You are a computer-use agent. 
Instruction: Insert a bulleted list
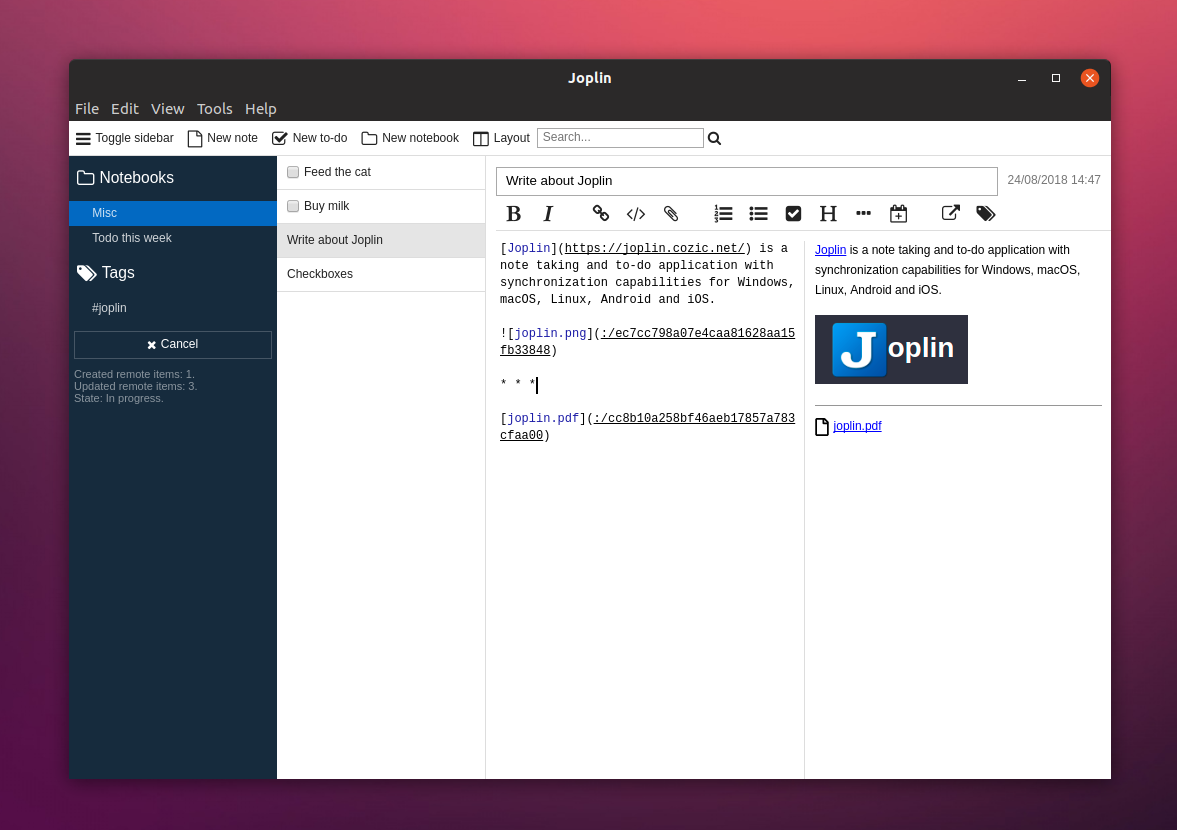pos(758,213)
